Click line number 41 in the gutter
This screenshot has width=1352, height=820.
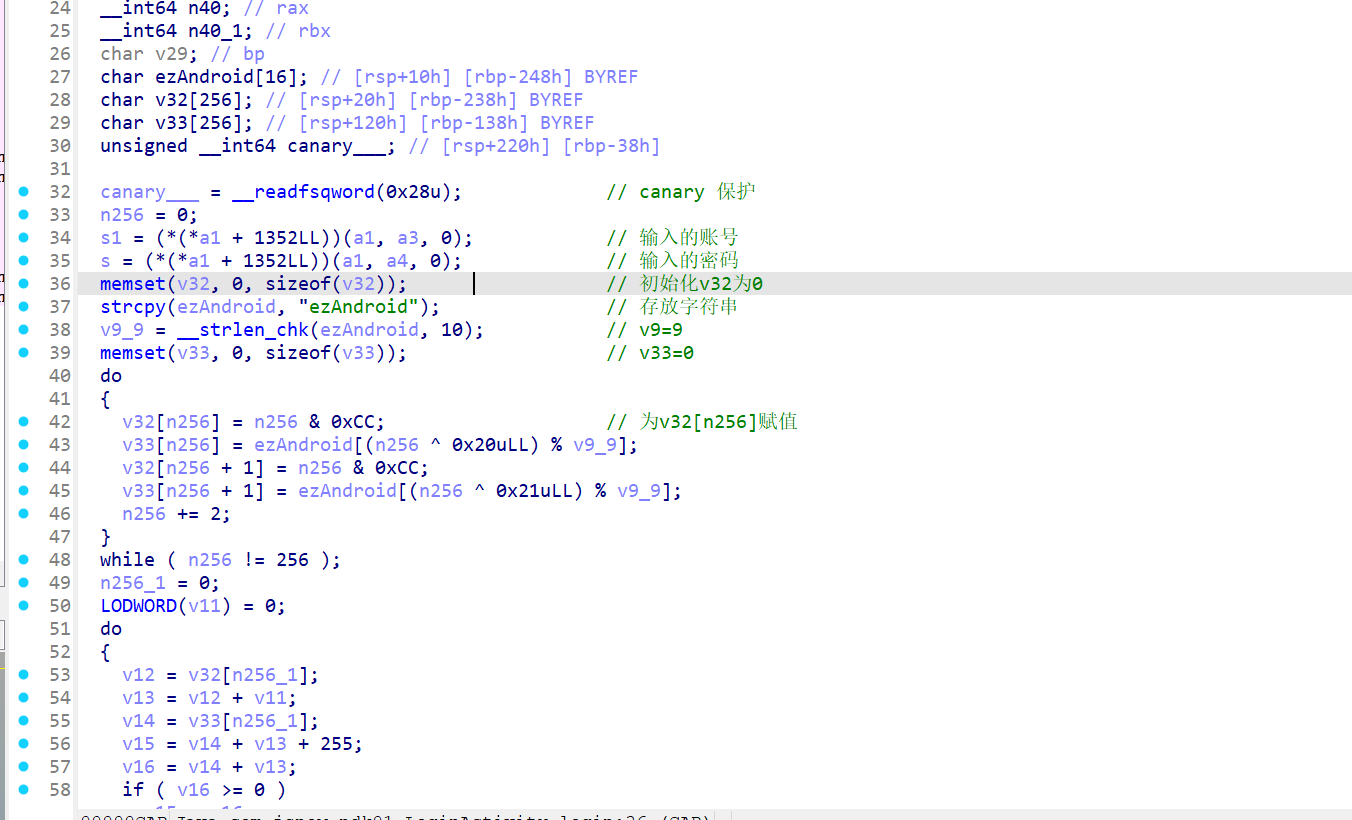[x=60, y=399]
